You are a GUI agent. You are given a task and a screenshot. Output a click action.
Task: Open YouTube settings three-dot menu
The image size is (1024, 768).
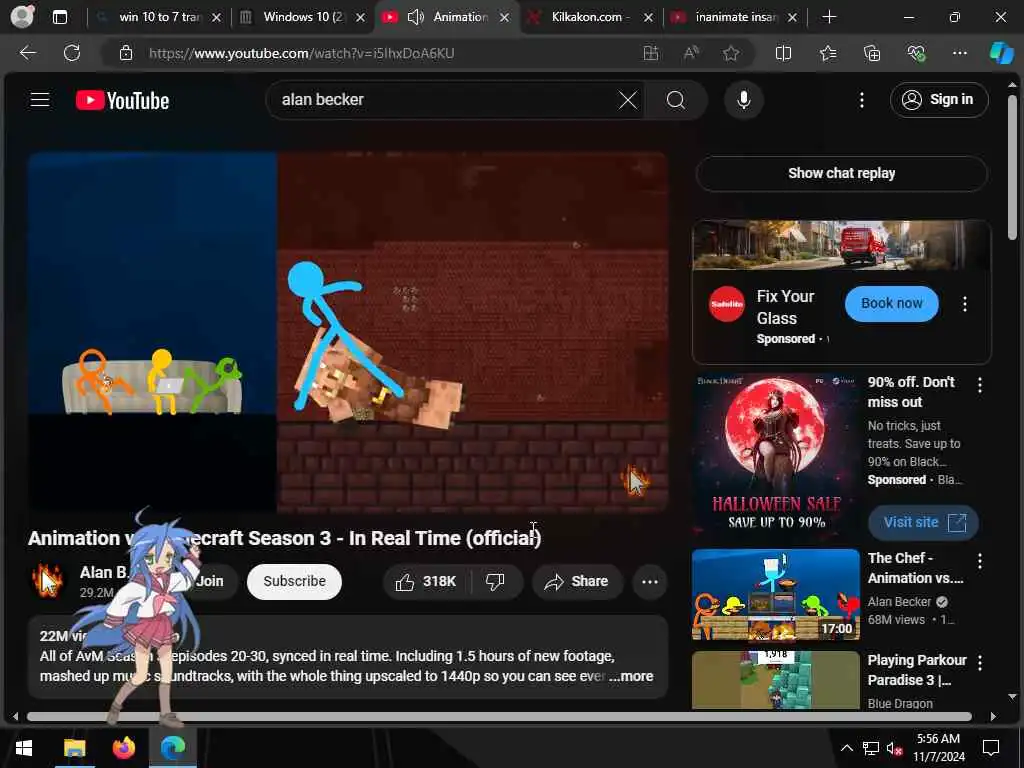click(x=861, y=100)
